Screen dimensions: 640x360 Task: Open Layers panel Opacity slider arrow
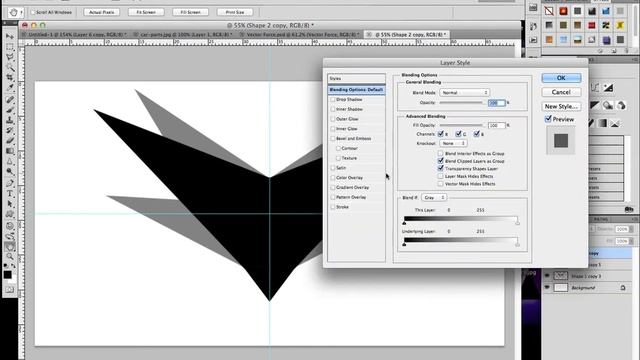(x=631, y=229)
